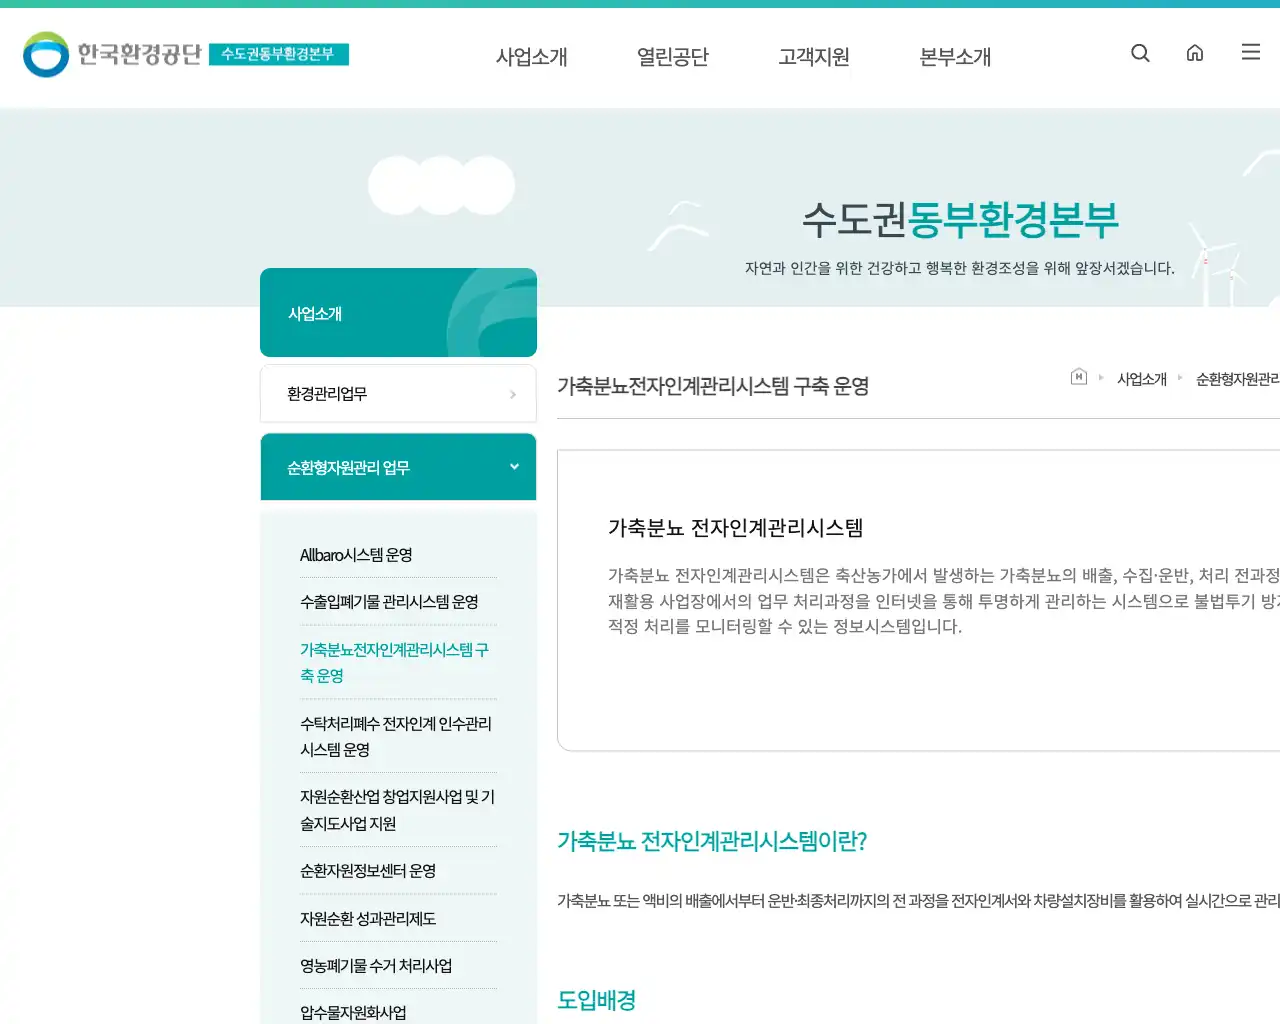The width and height of the screenshot is (1280, 1024).
Task: Open the 본부소개 top menu
Action: [x=953, y=57]
